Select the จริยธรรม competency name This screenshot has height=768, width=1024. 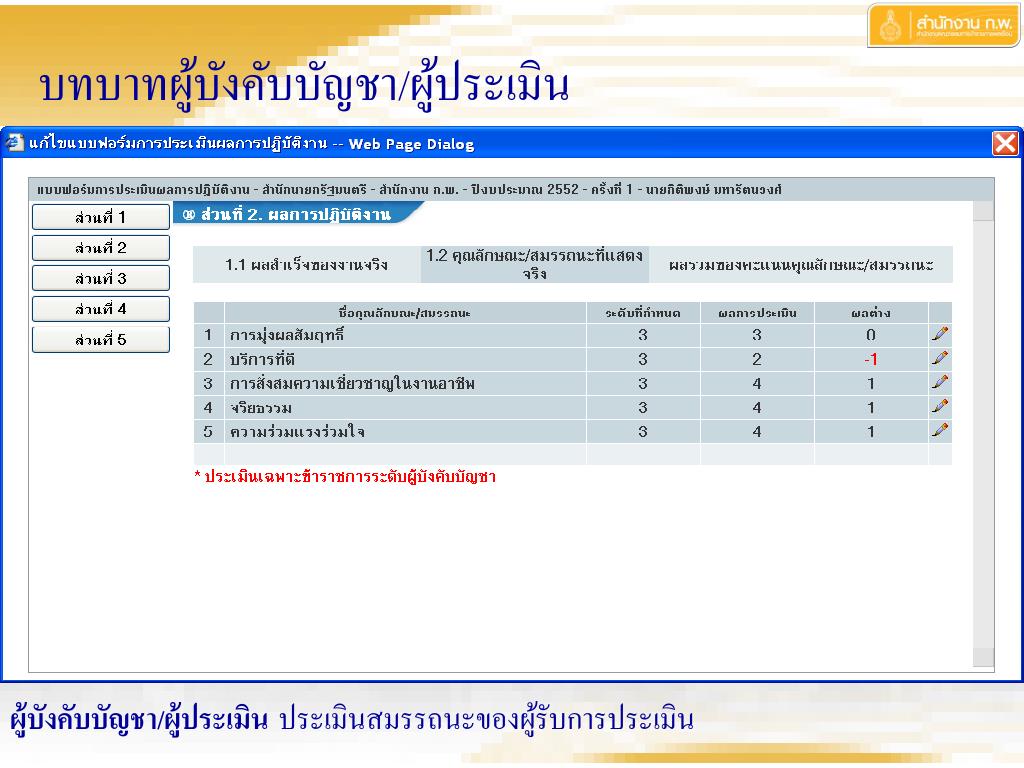tap(261, 408)
